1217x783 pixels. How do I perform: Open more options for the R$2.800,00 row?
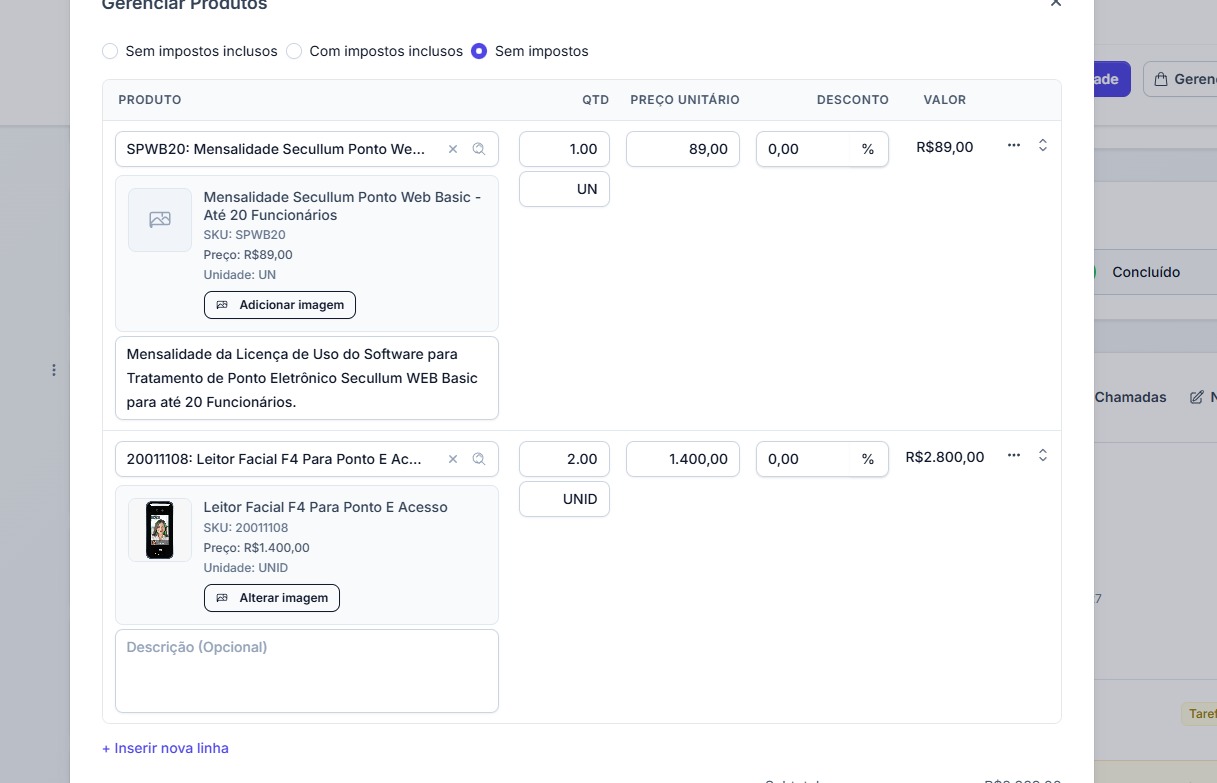coord(1014,456)
